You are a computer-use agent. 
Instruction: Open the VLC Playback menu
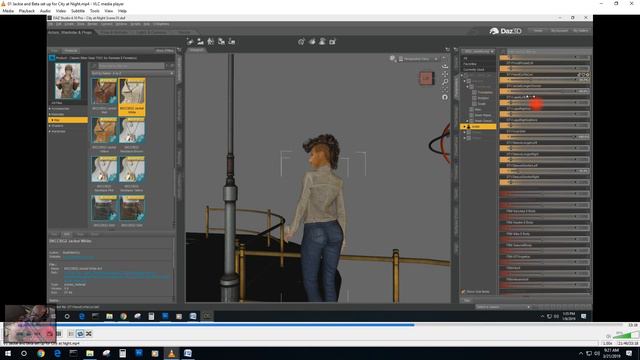(x=27, y=11)
